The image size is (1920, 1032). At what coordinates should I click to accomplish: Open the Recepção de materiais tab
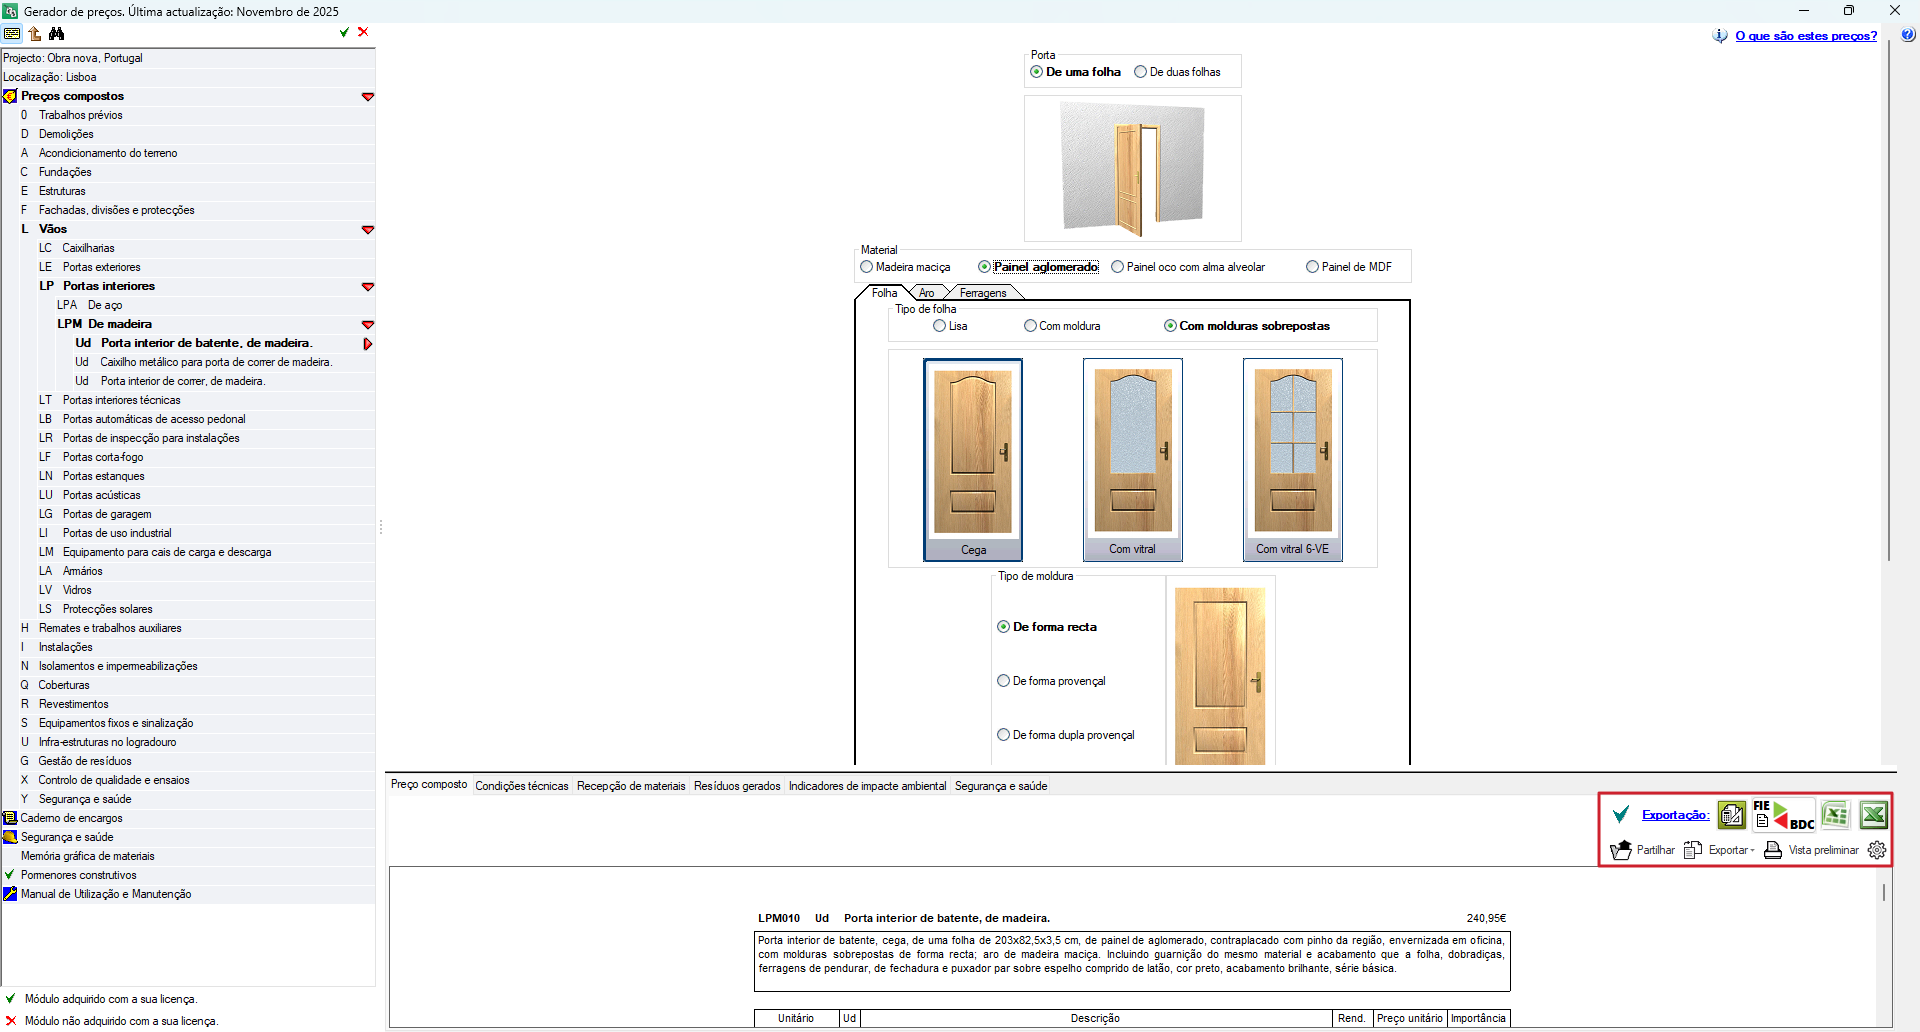(x=631, y=786)
